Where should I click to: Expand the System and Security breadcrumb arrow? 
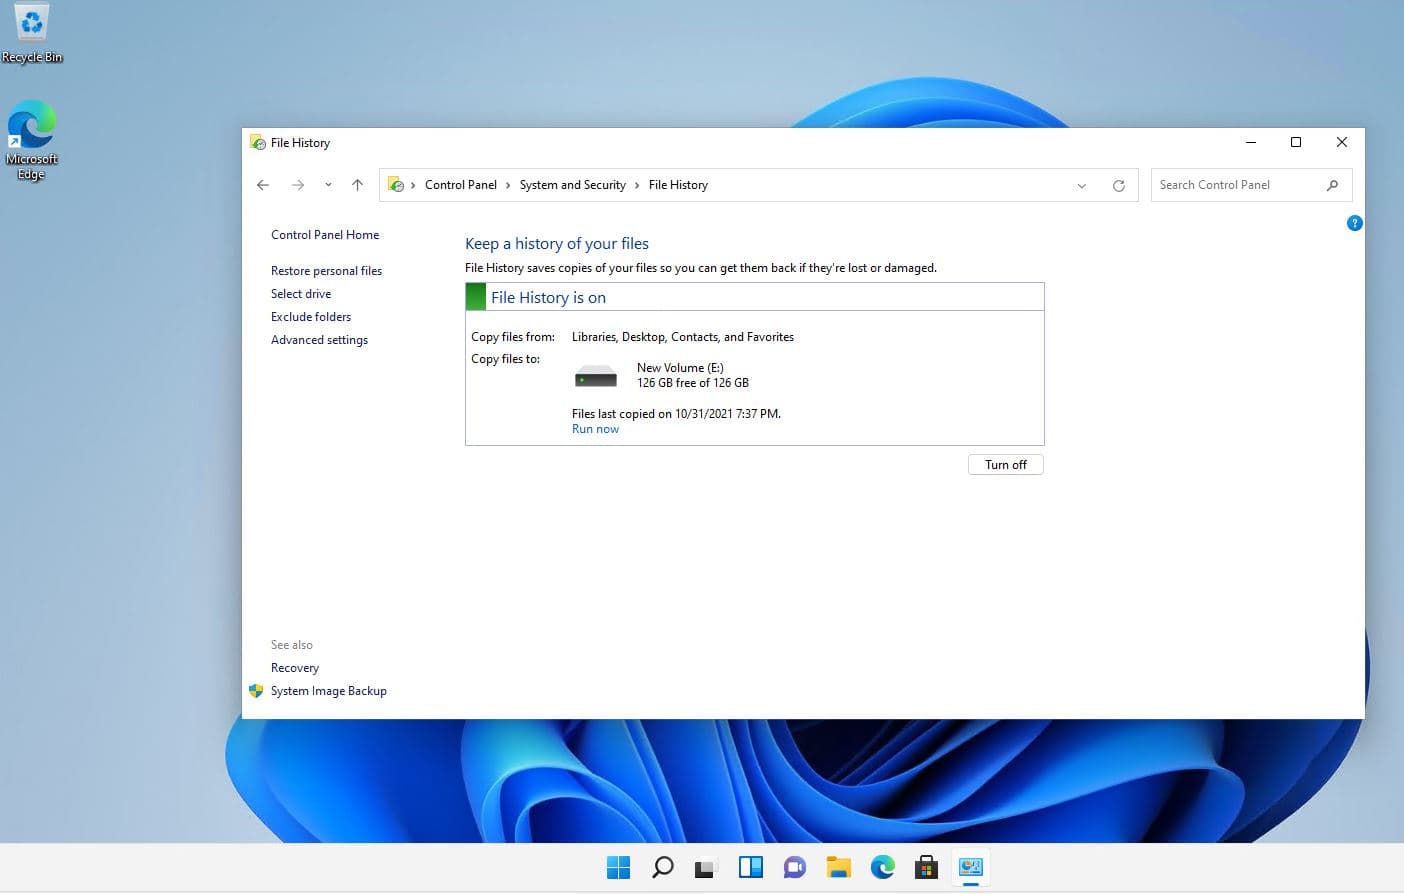point(637,185)
